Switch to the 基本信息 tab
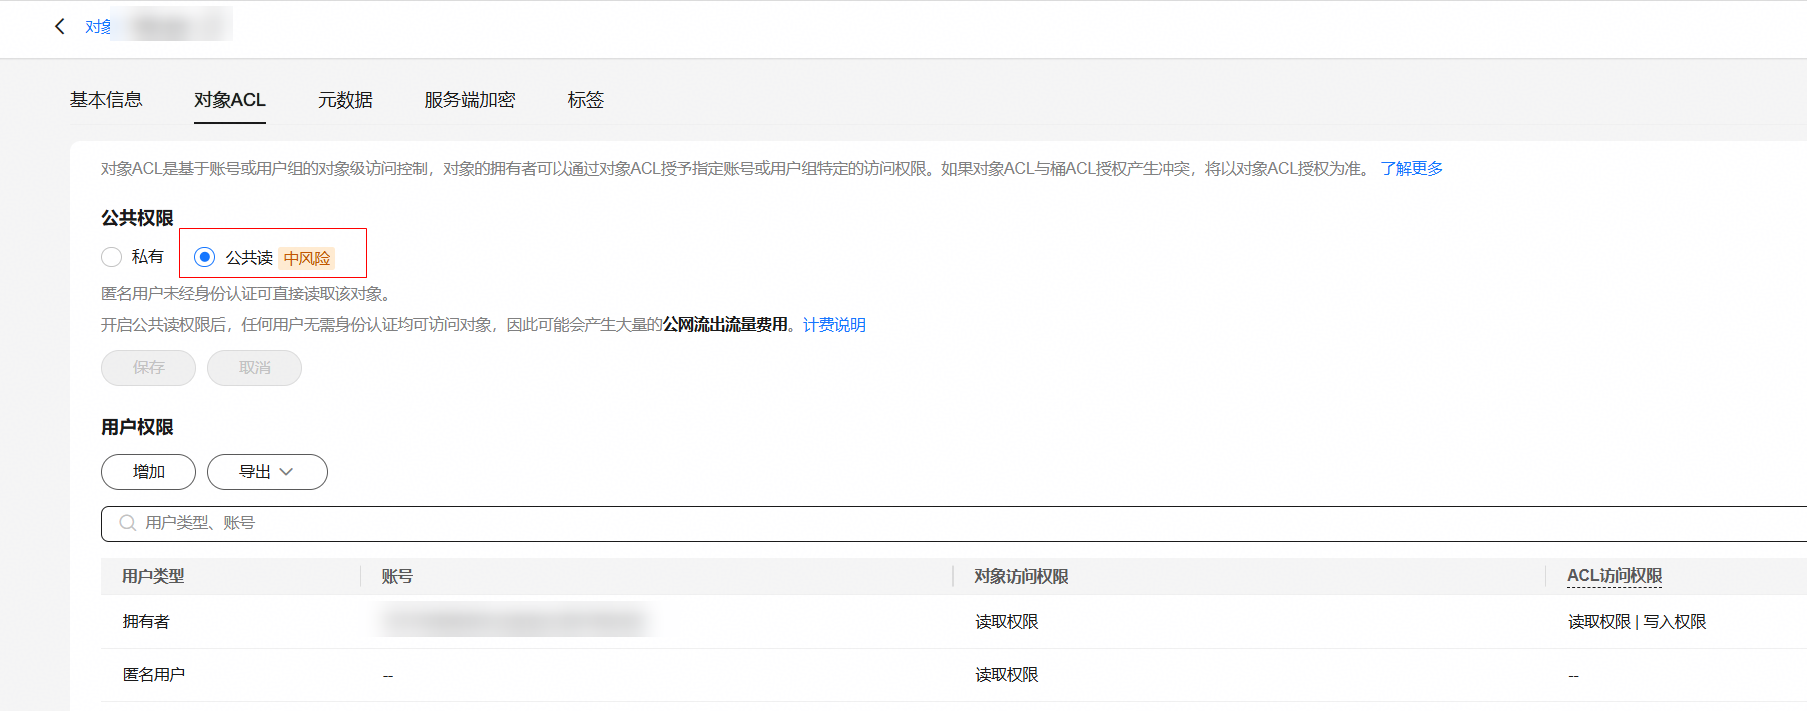1807x711 pixels. click(x=106, y=100)
